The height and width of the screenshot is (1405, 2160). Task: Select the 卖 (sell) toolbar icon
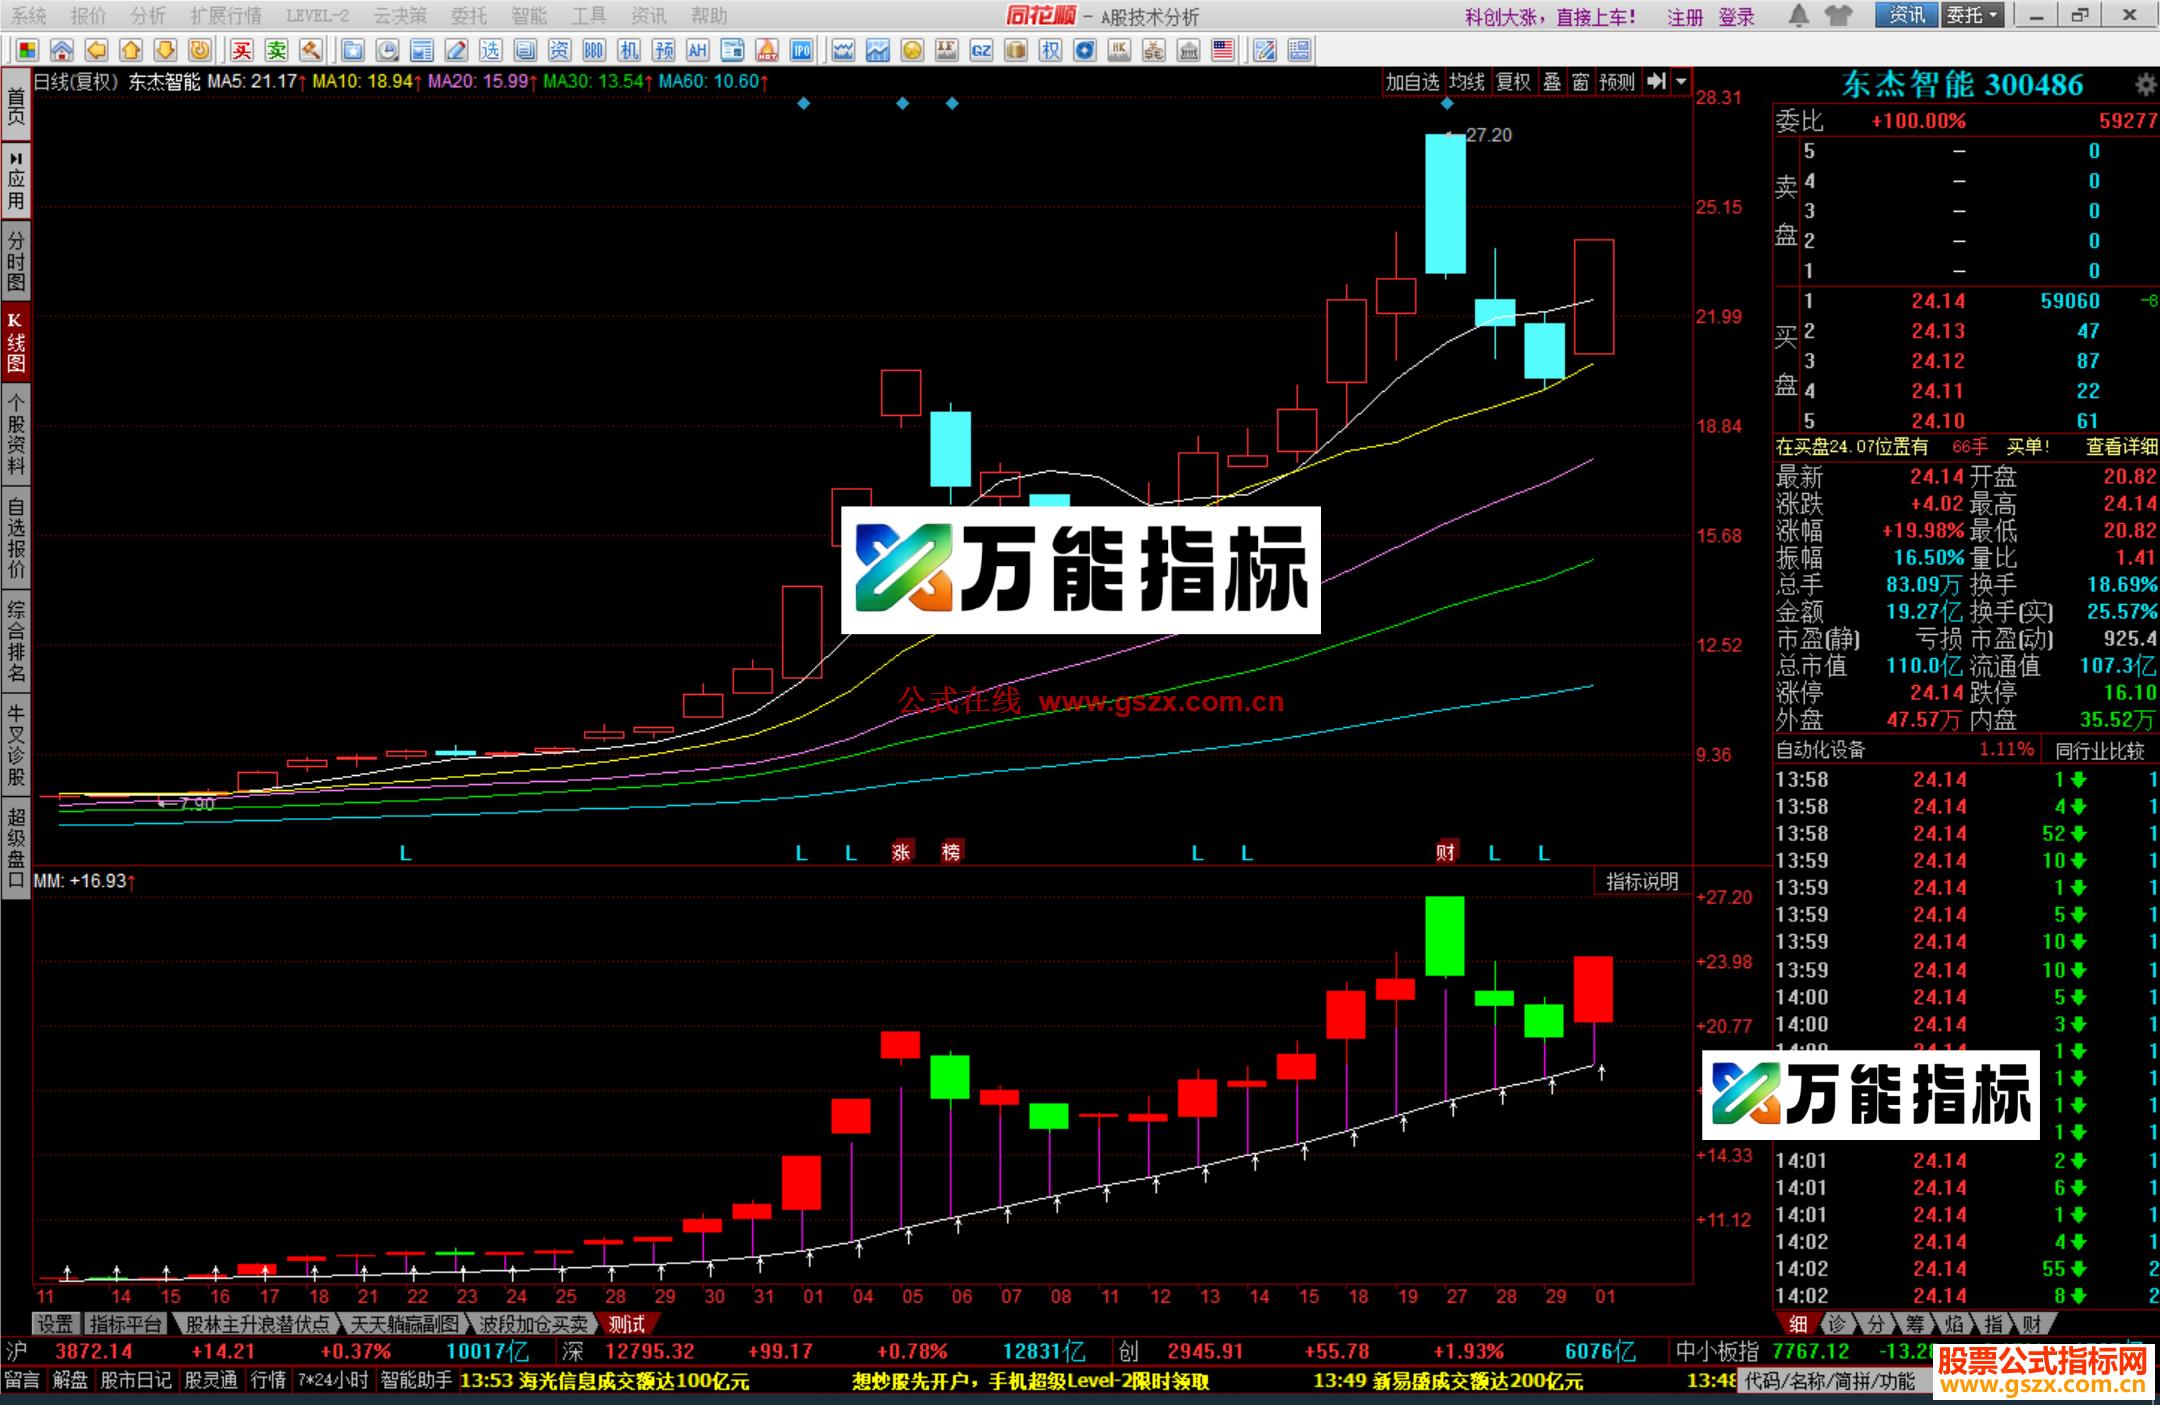277,50
